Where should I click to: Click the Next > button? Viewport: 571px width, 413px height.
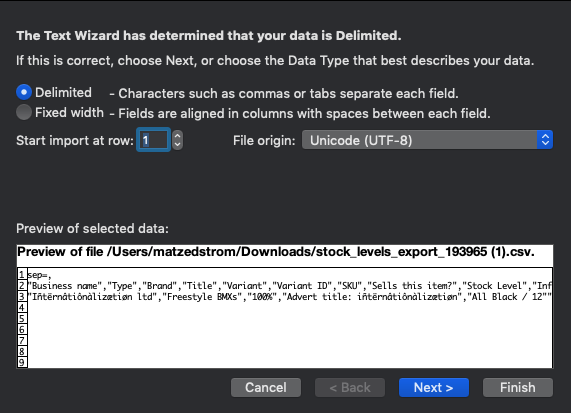(434, 388)
